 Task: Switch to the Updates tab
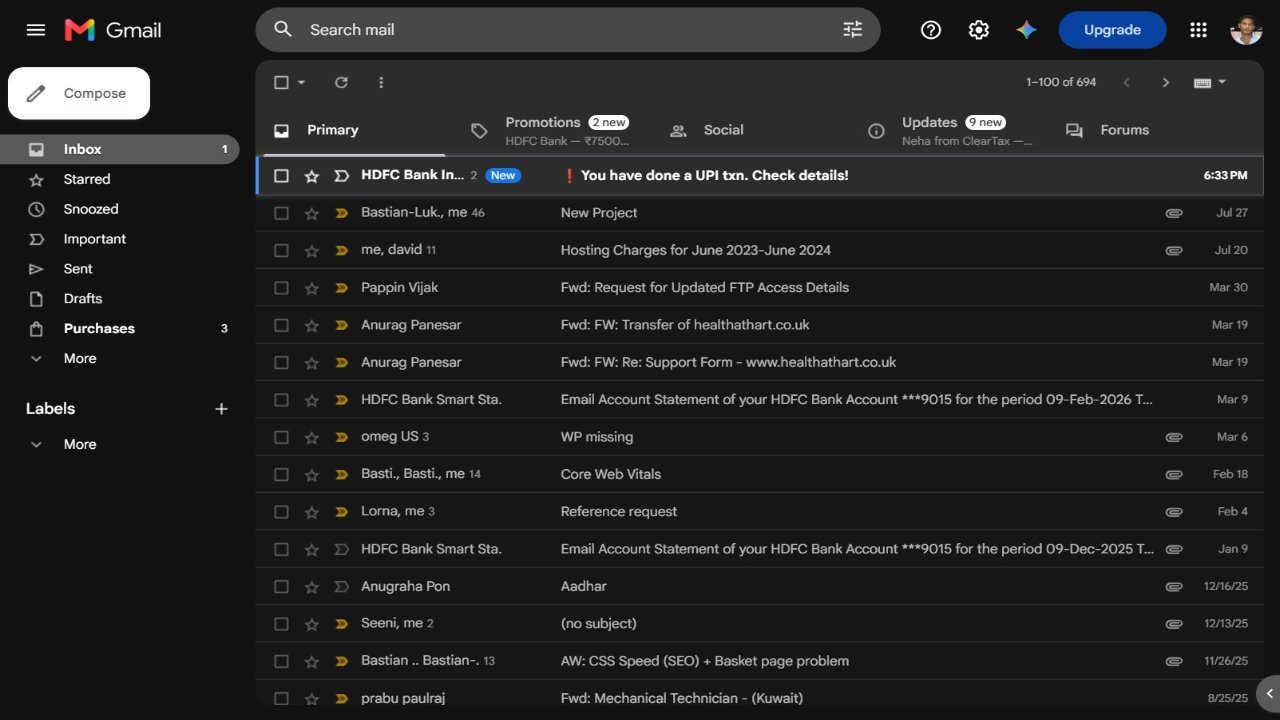[950, 130]
